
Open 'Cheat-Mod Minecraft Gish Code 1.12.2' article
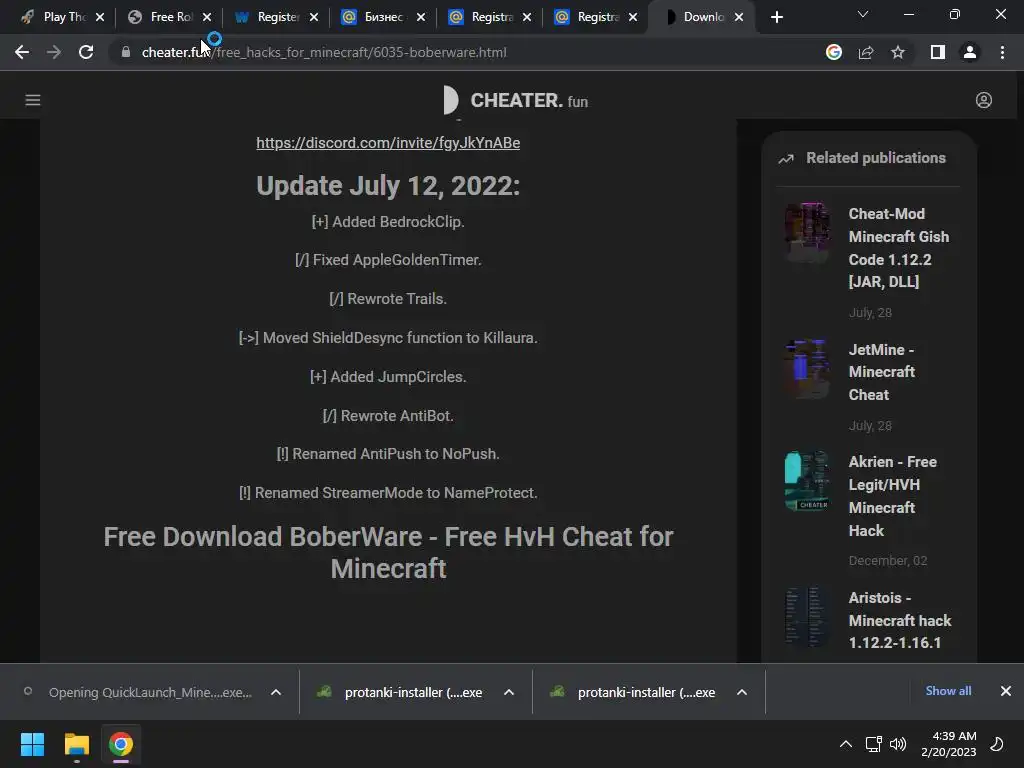[899, 248]
